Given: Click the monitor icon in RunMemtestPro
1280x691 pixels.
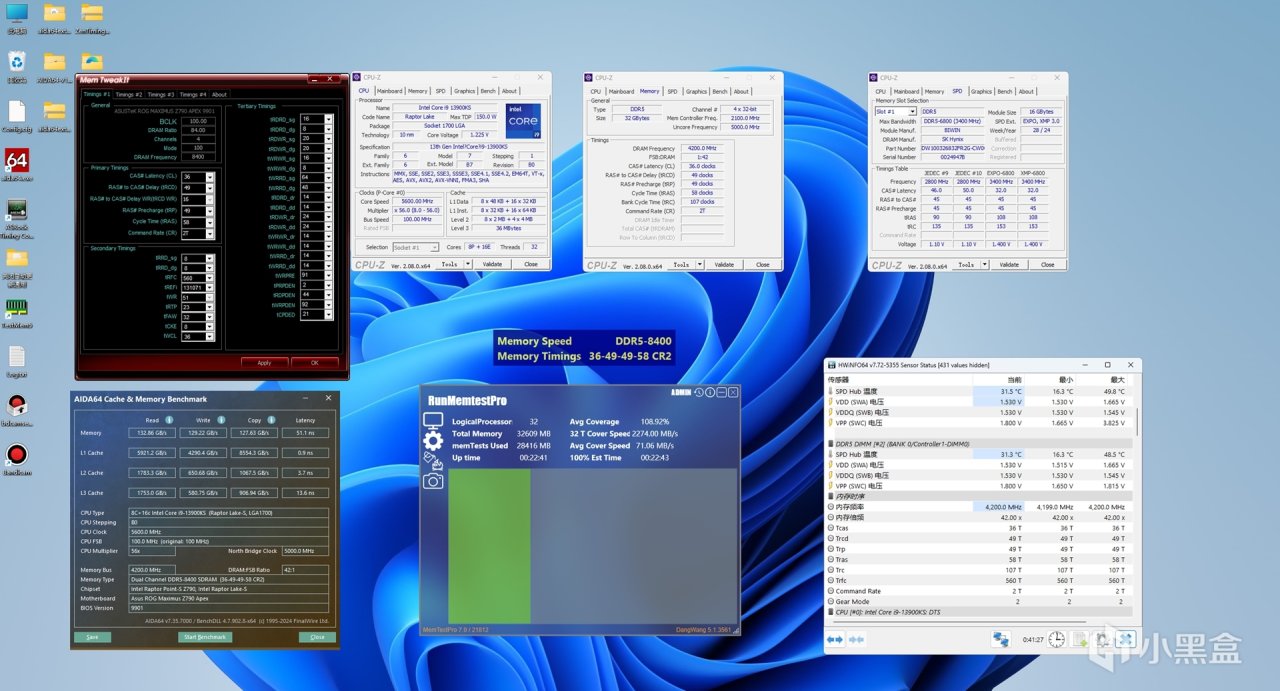Looking at the screenshot, I should [433, 421].
